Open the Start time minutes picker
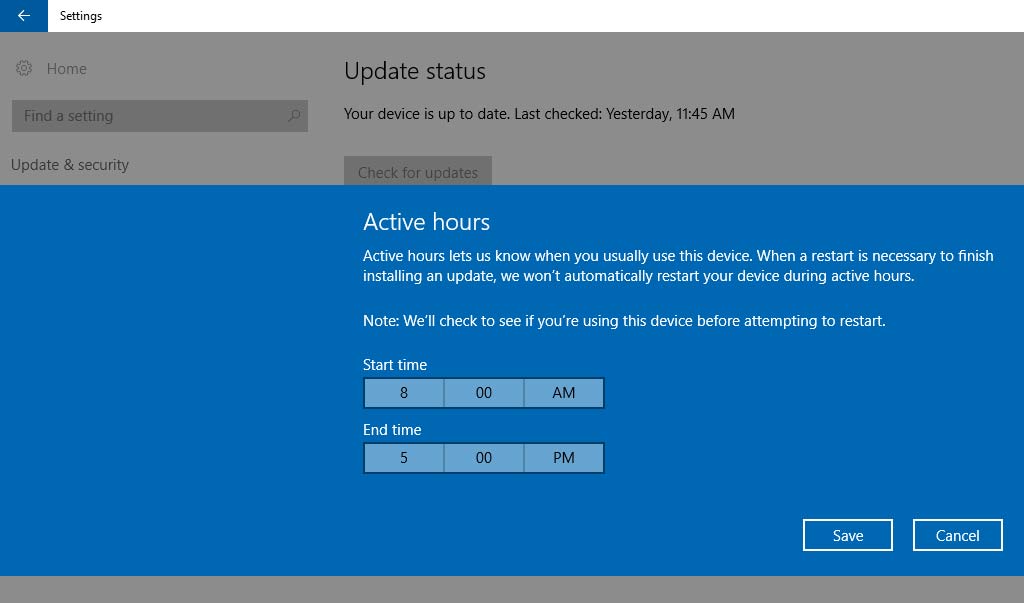 [x=484, y=393]
